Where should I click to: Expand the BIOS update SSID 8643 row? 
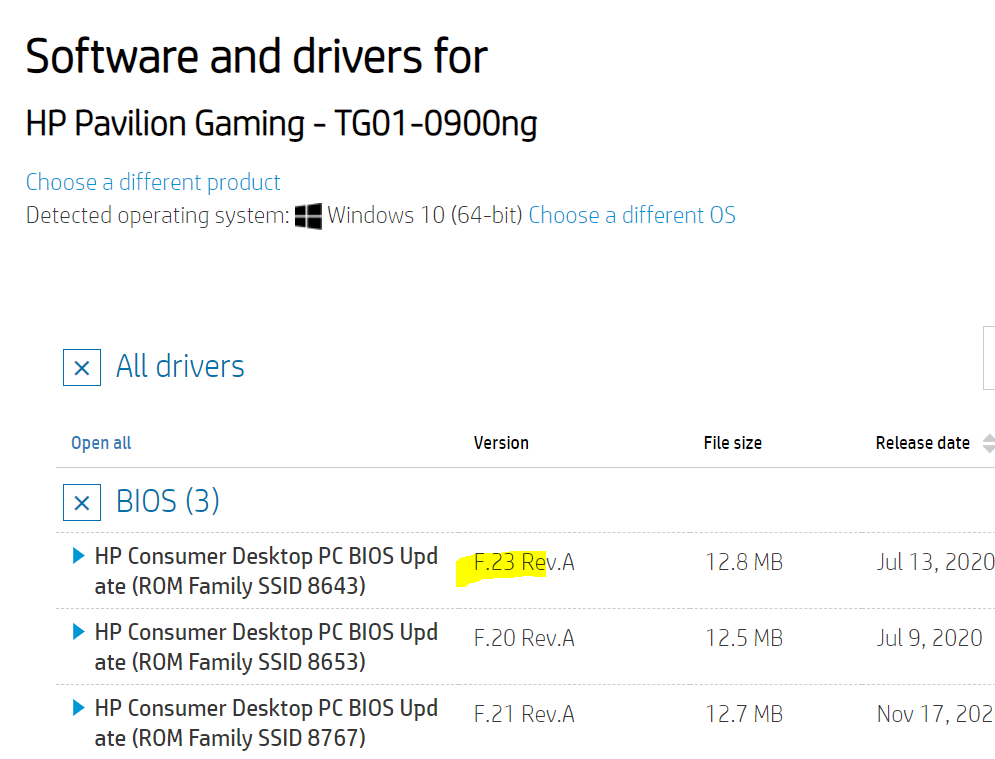click(x=79, y=556)
